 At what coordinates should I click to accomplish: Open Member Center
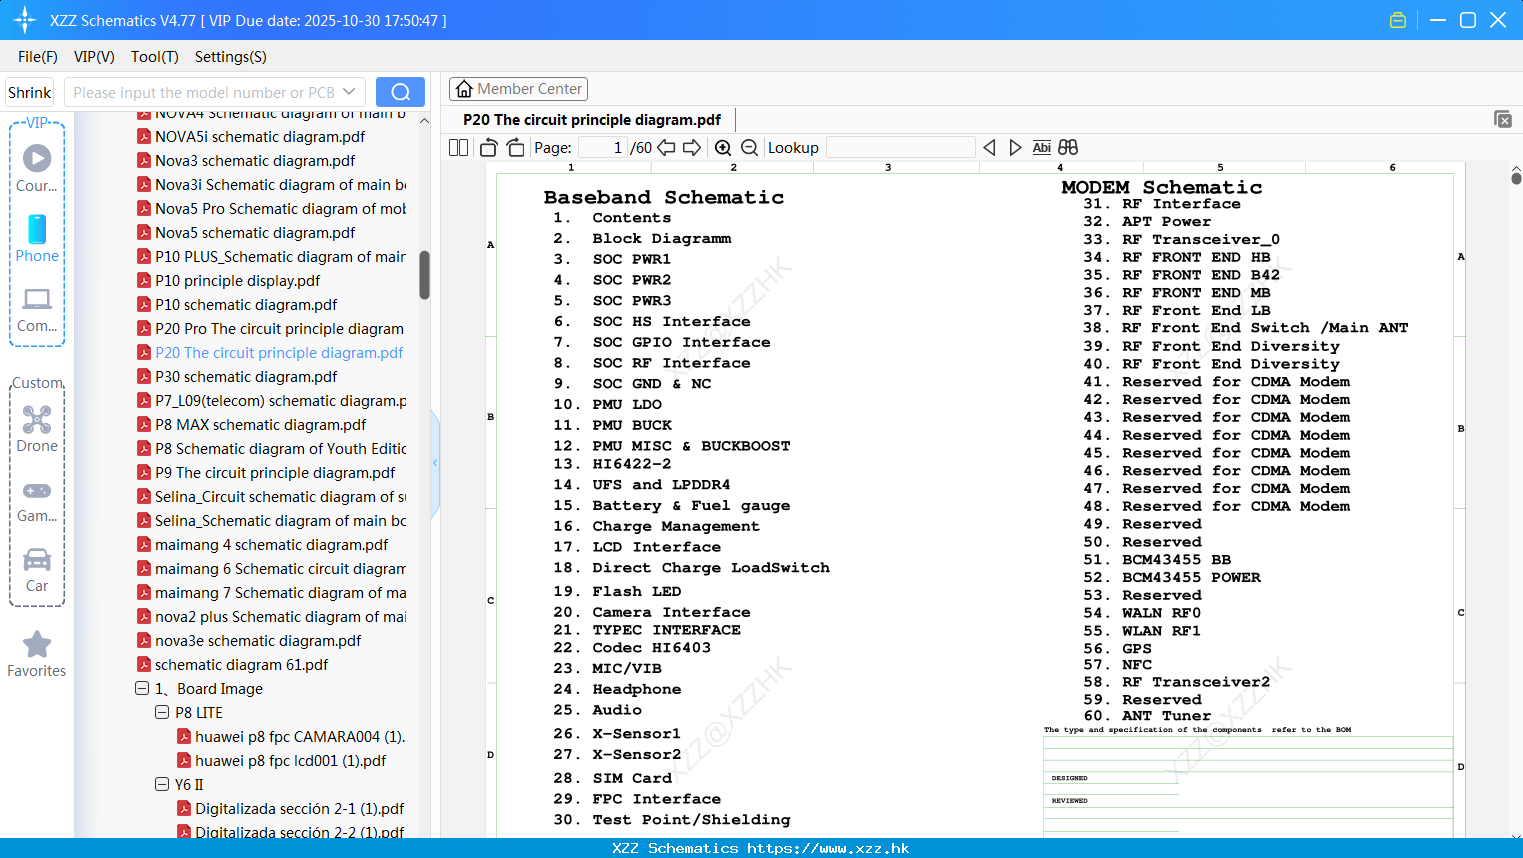click(518, 89)
